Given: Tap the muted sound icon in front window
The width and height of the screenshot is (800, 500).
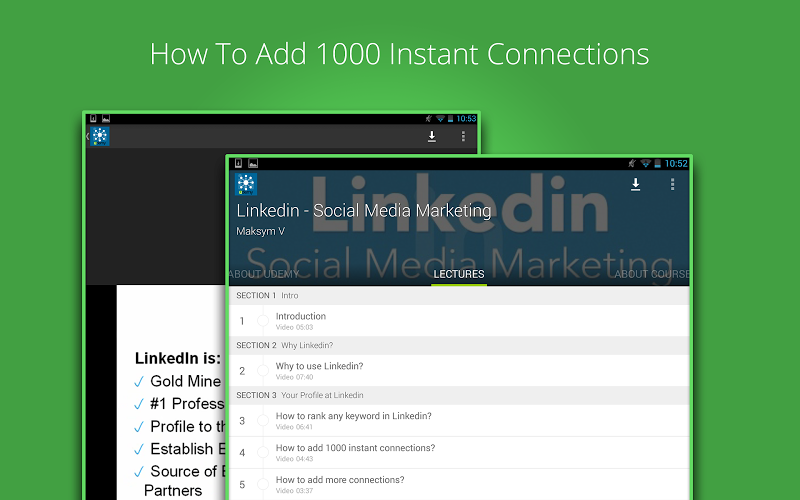Looking at the screenshot, I should tap(632, 163).
